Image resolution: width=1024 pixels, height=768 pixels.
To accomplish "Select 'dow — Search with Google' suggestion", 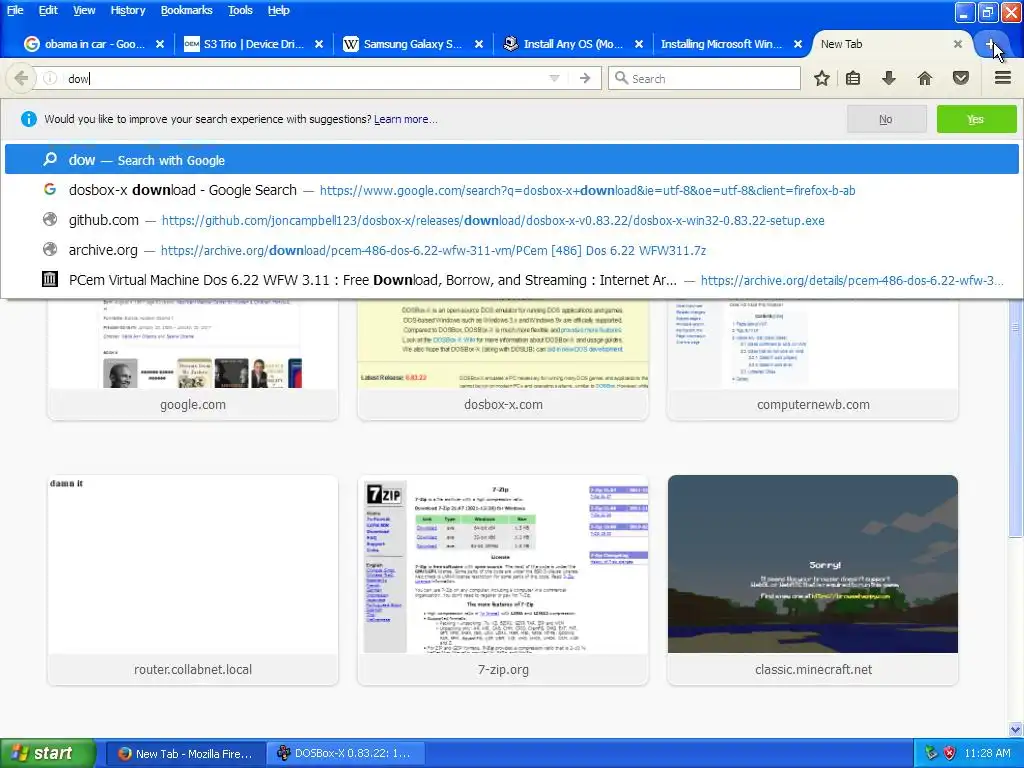I will pyautogui.click(x=511, y=160).
